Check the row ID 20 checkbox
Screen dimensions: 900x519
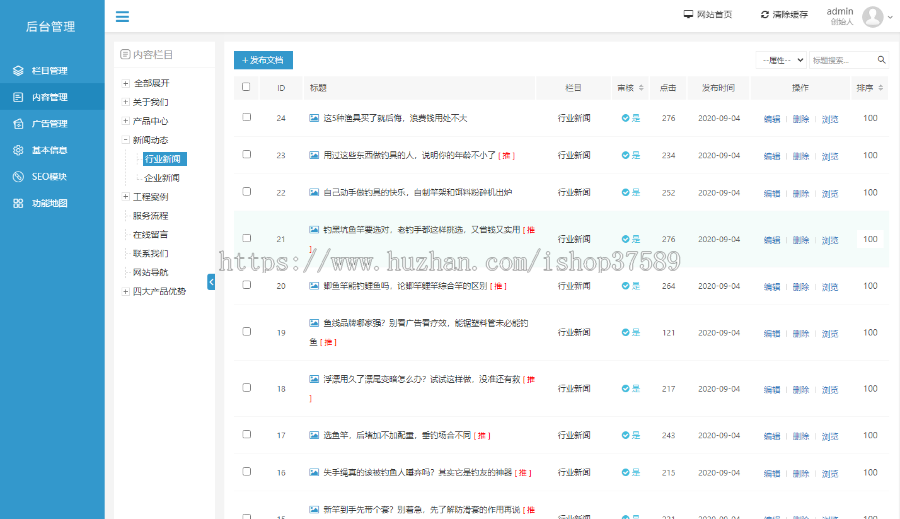pos(247,285)
